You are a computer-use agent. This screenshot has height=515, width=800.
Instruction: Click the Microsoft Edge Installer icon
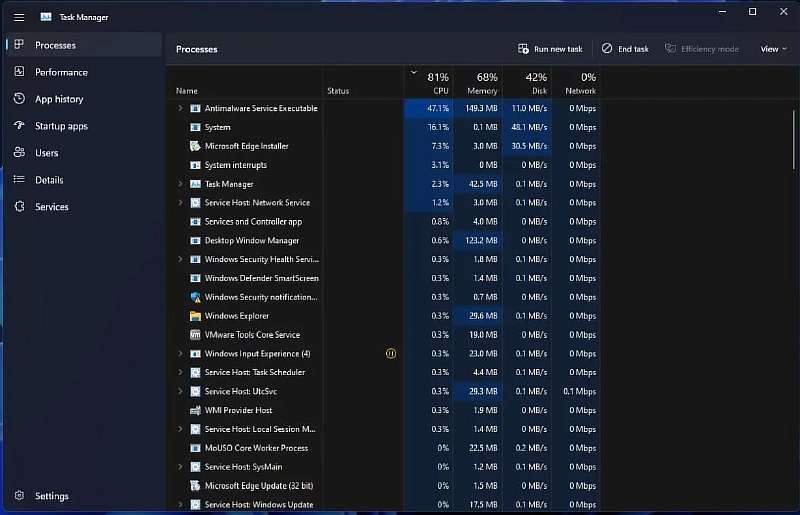pos(195,146)
